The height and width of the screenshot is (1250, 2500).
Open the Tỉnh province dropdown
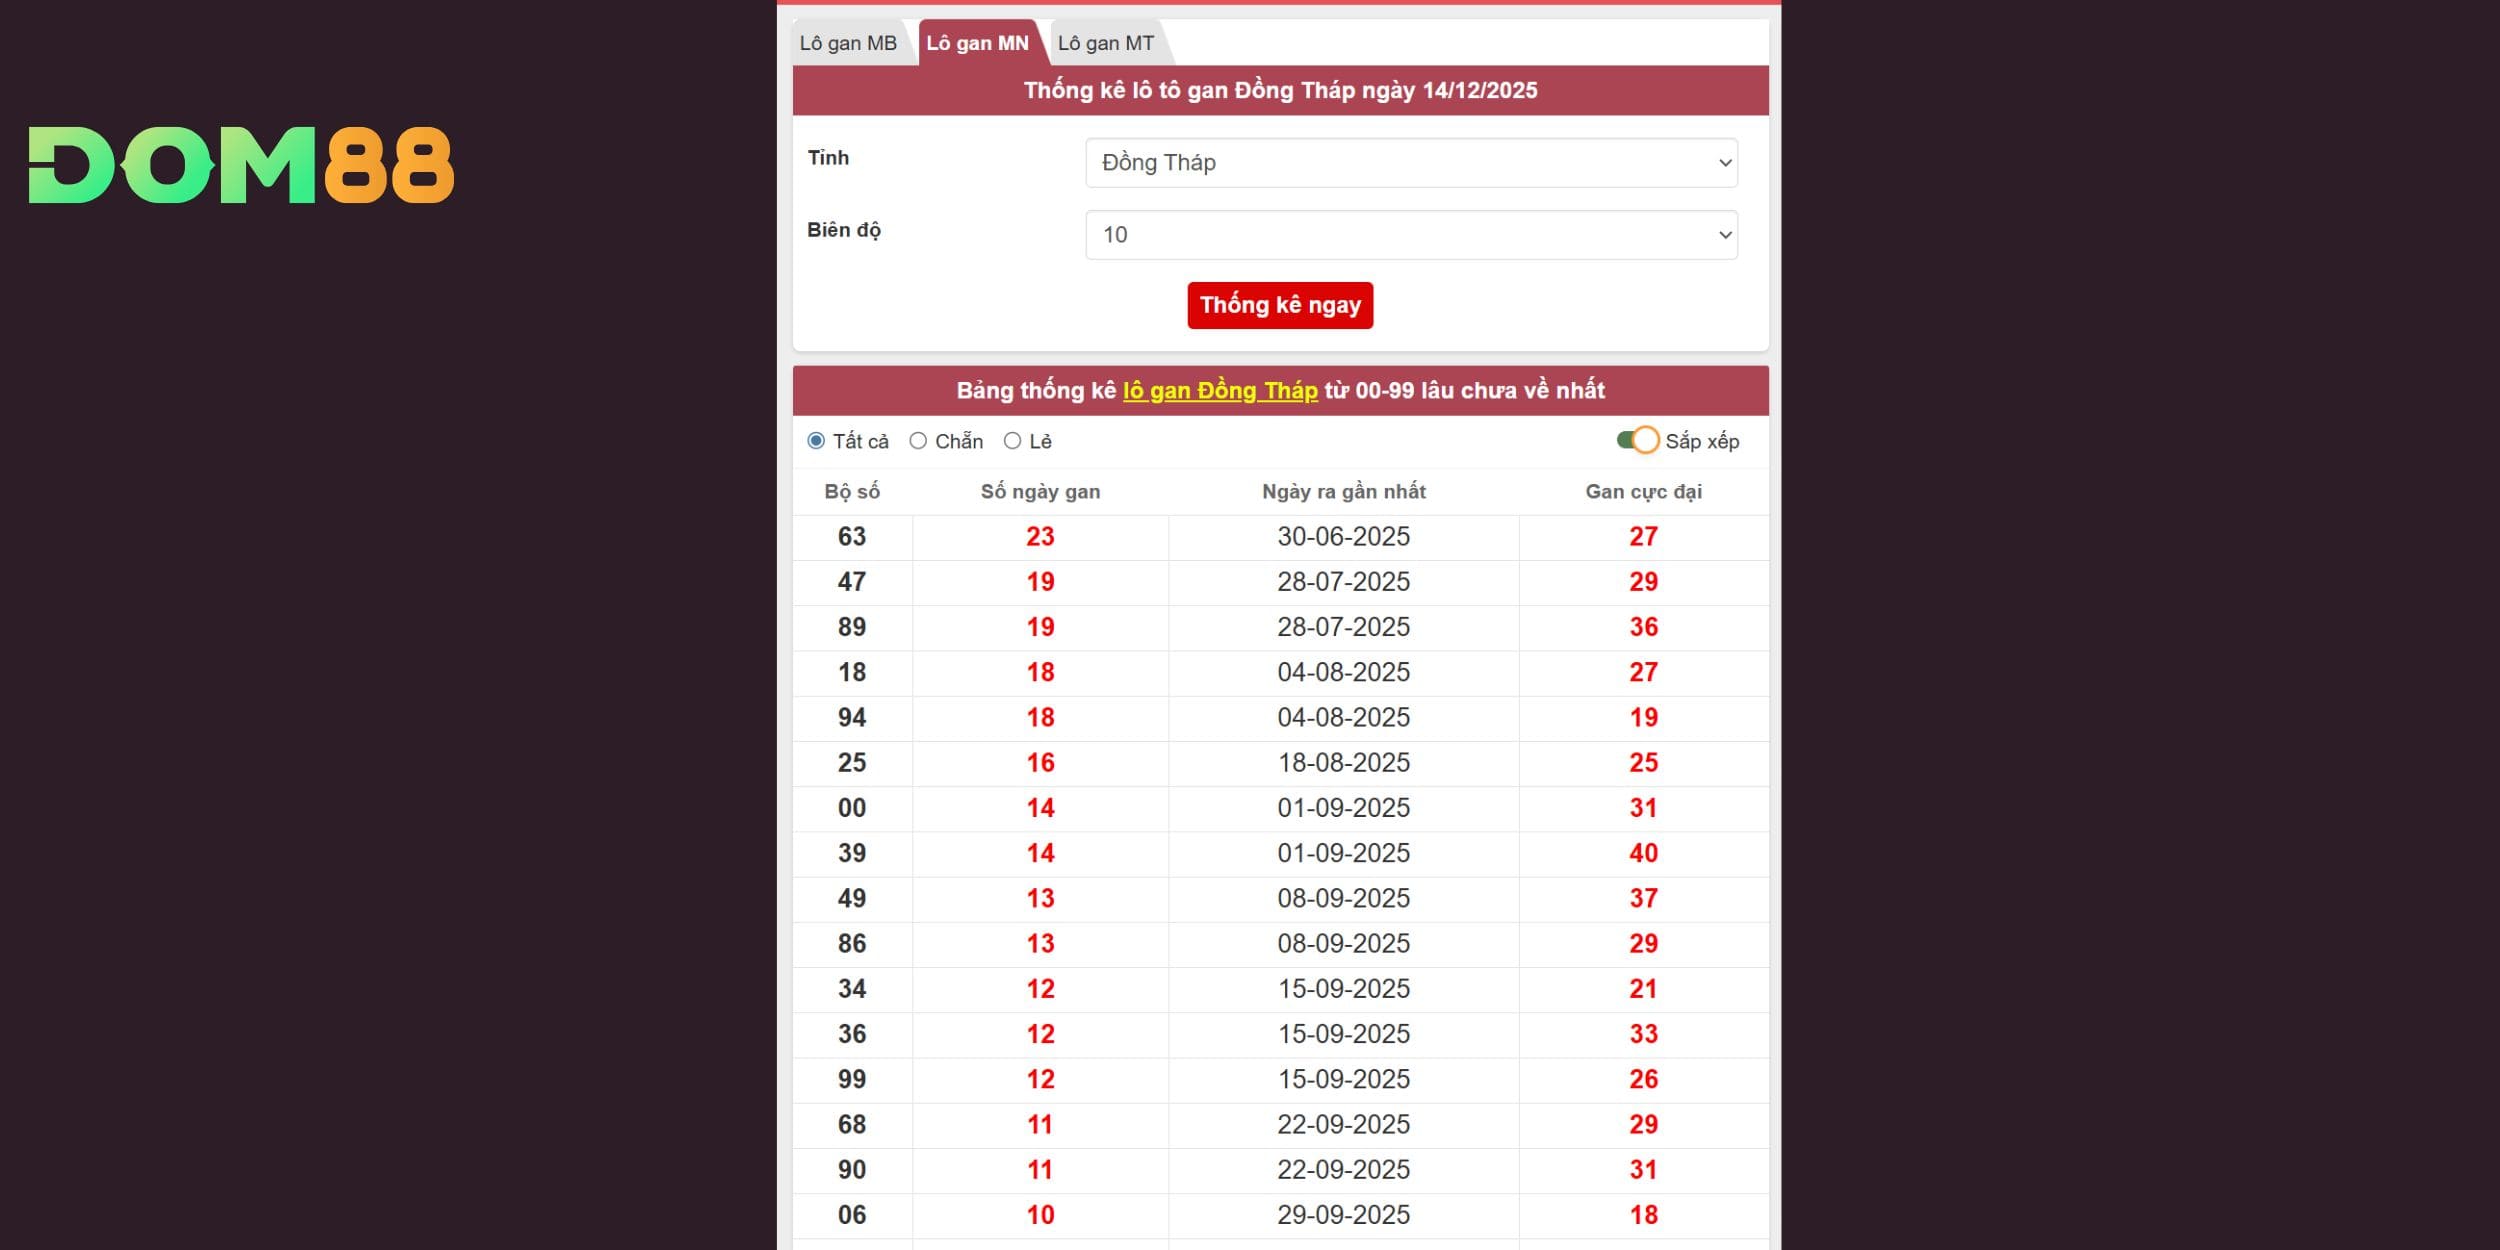click(x=1410, y=163)
